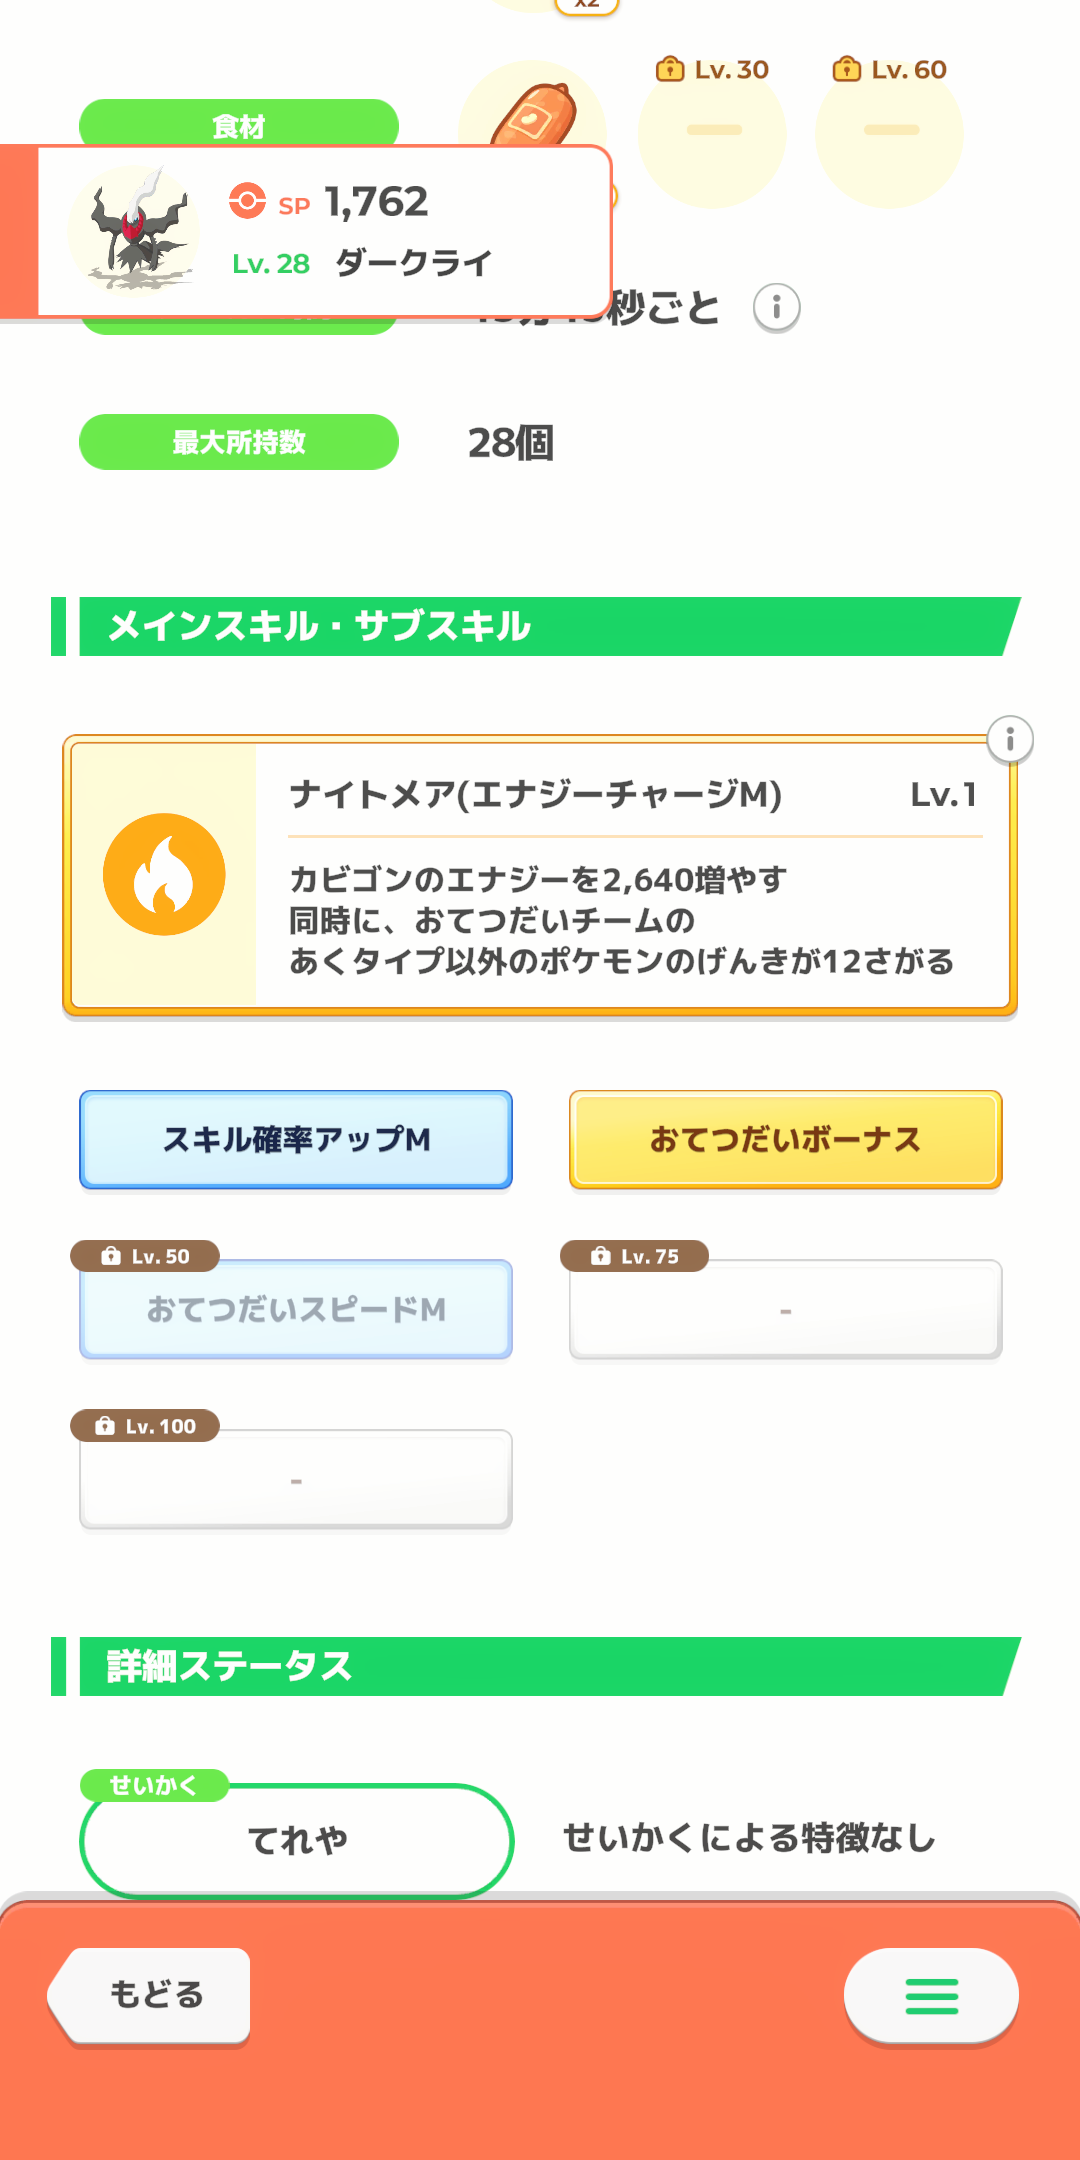The width and height of the screenshot is (1080, 2160).
Task: Go back with the もどる button
Action: [150, 1995]
